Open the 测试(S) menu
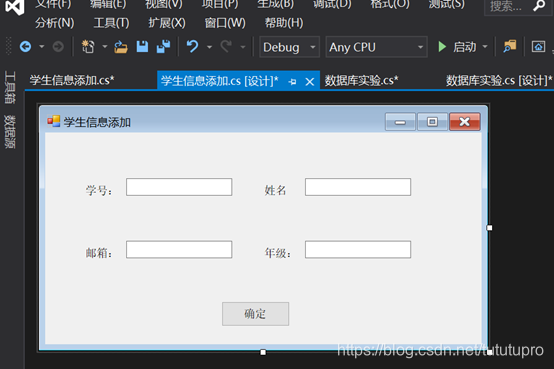 [447, 4]
